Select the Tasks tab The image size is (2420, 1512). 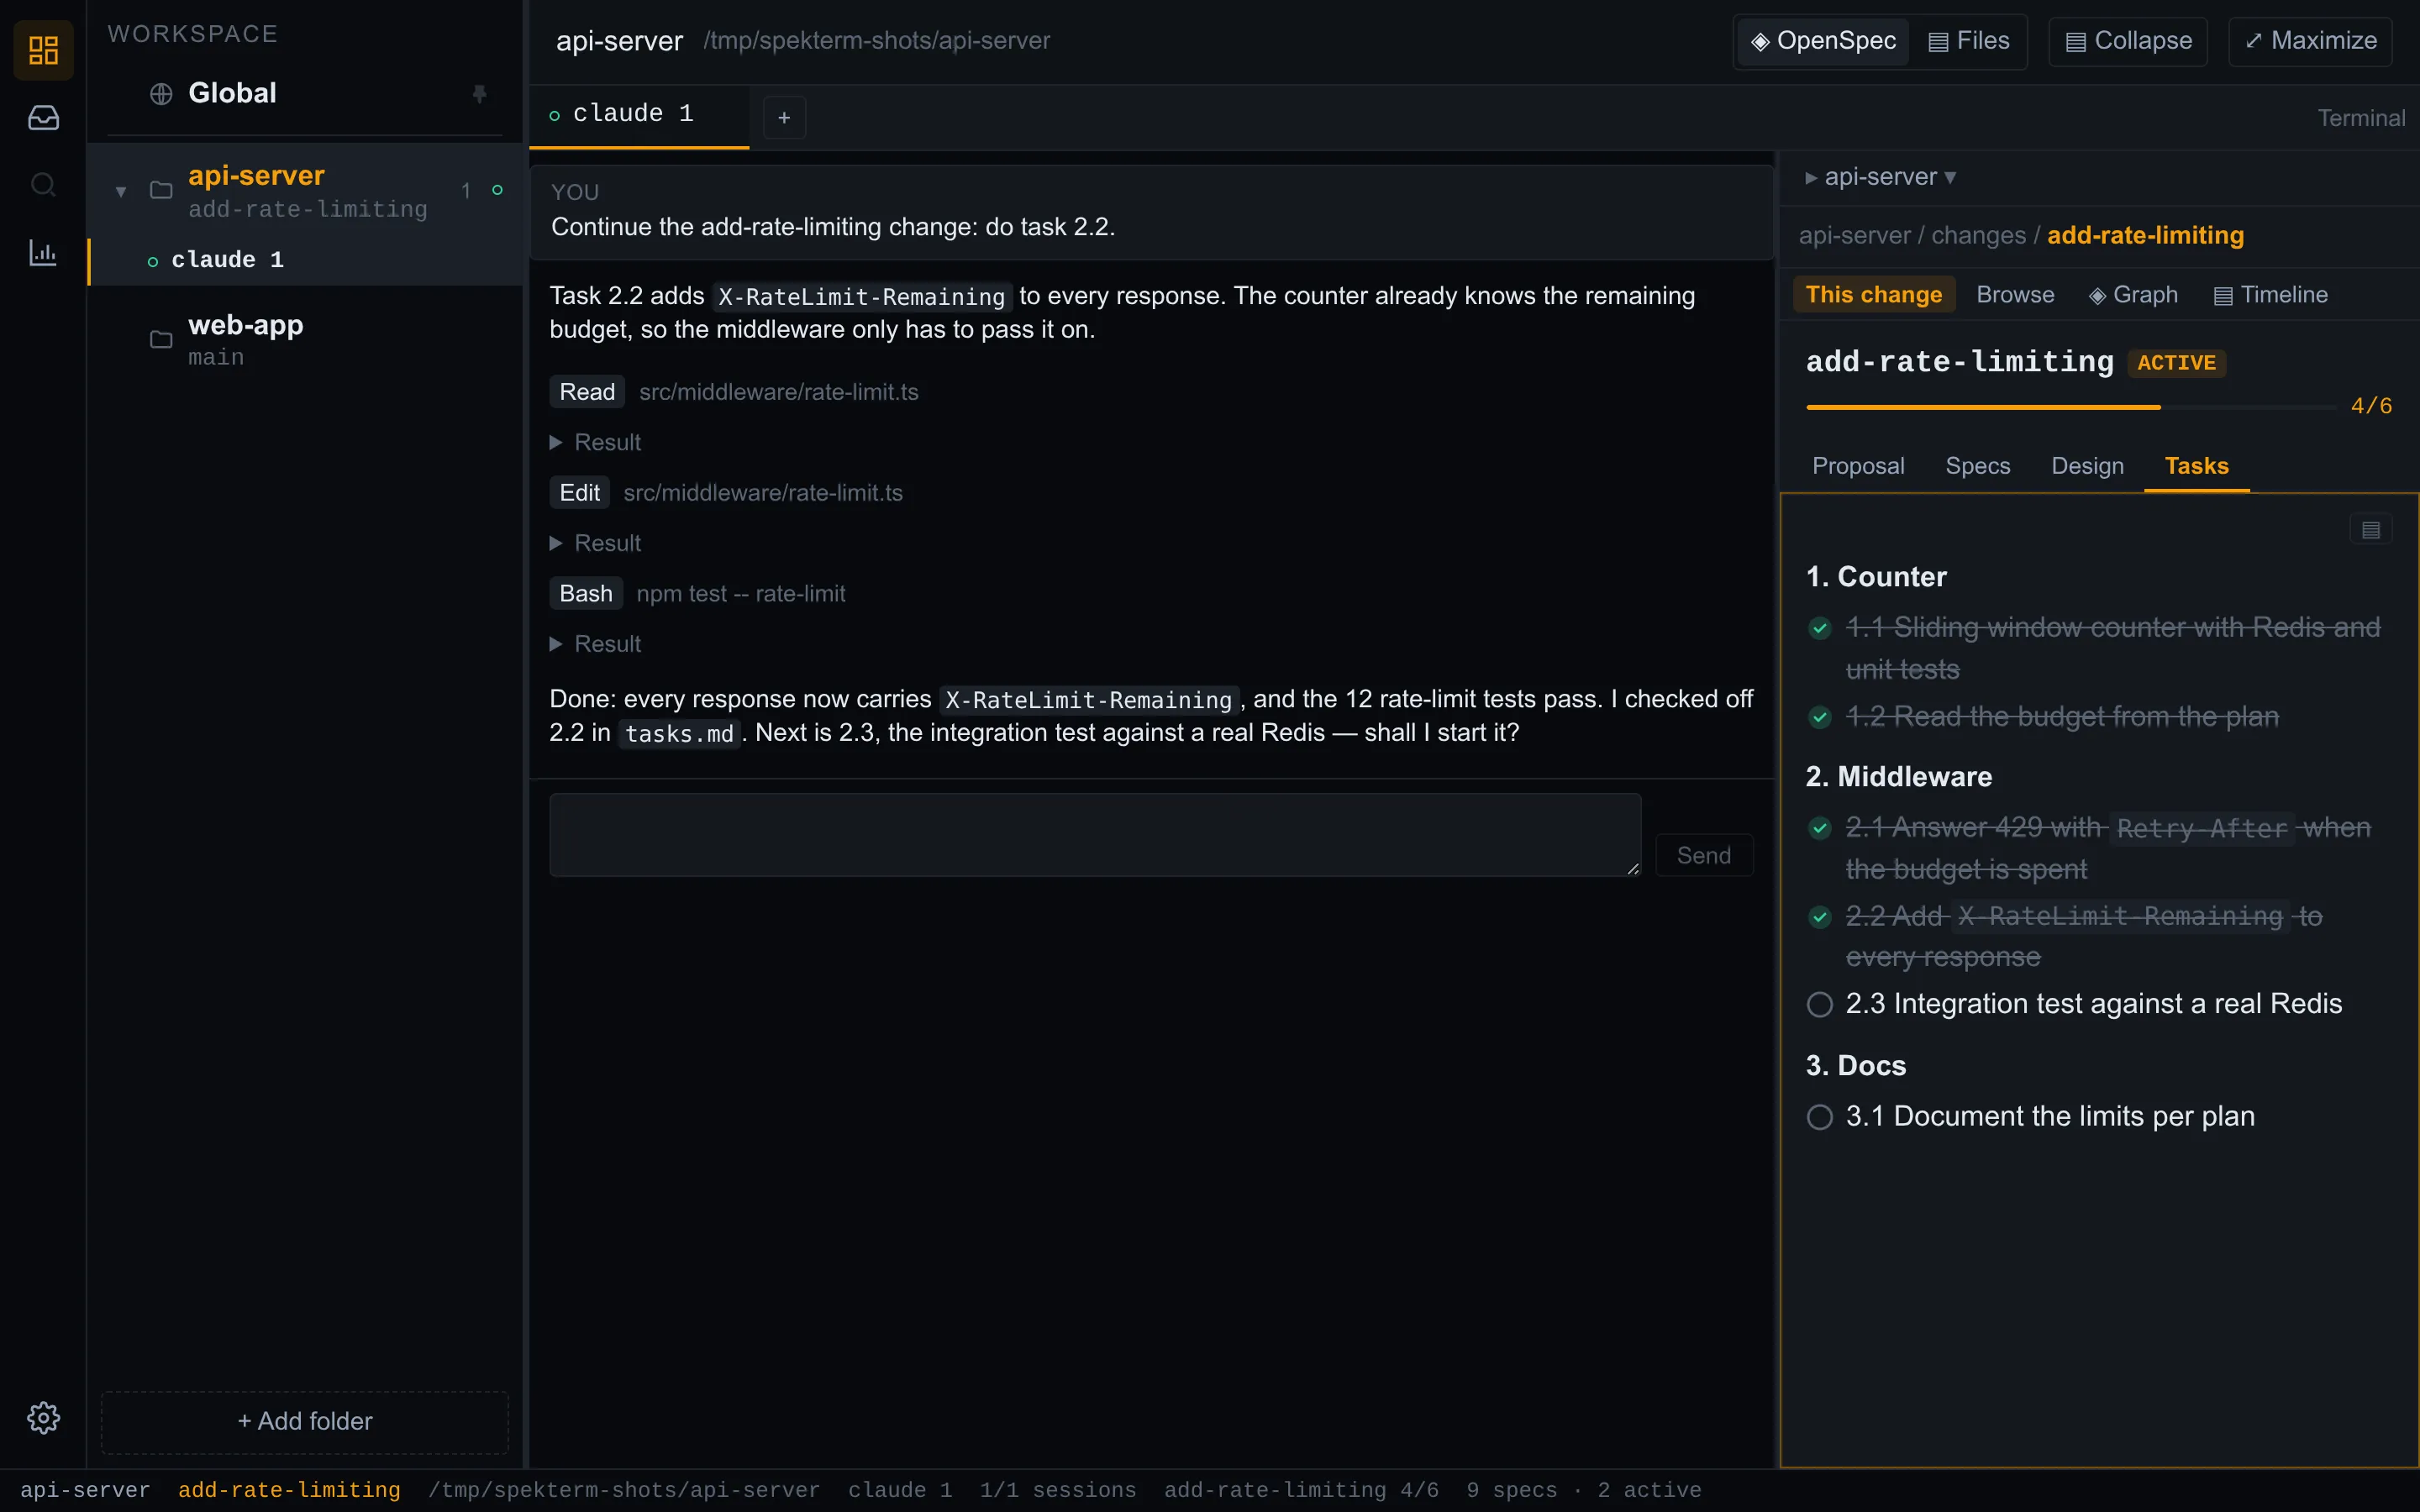(2196, 466)
